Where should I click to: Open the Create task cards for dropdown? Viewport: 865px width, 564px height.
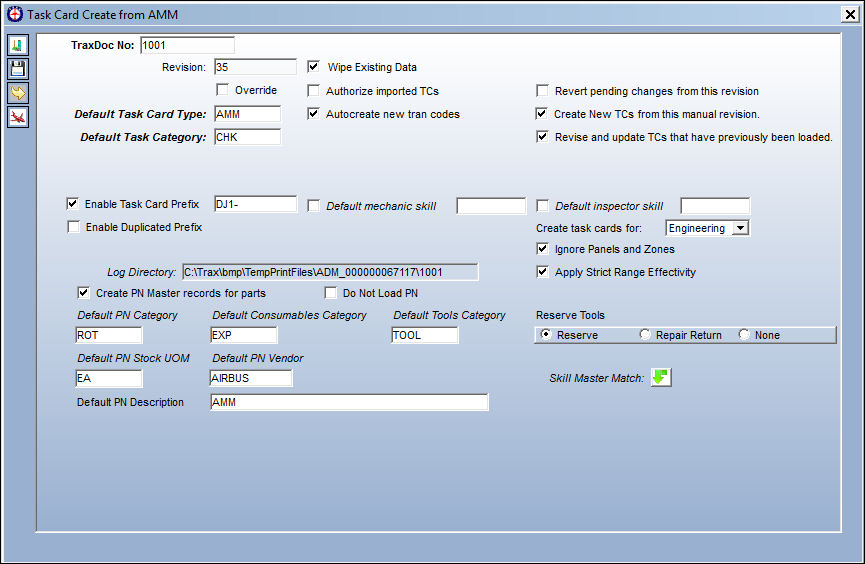pos(740,228)
